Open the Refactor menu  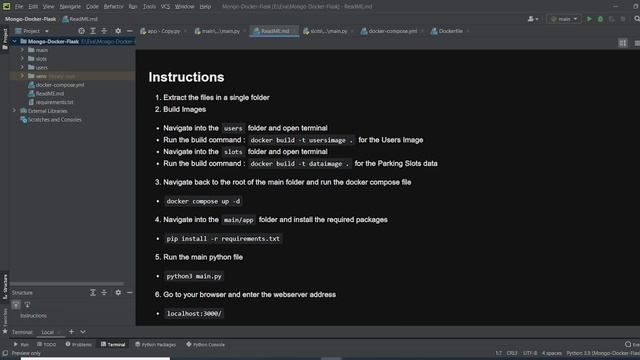pyautogui.click(x=113, y=7)
